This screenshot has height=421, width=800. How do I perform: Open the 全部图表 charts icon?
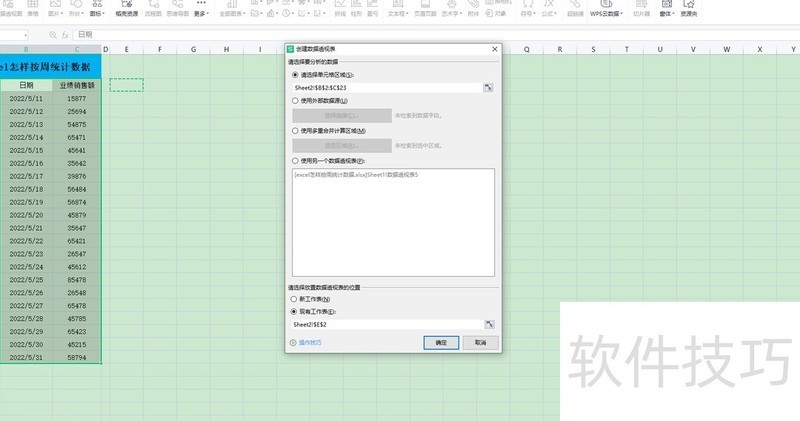pyautogui.click(x=230, y=12)
